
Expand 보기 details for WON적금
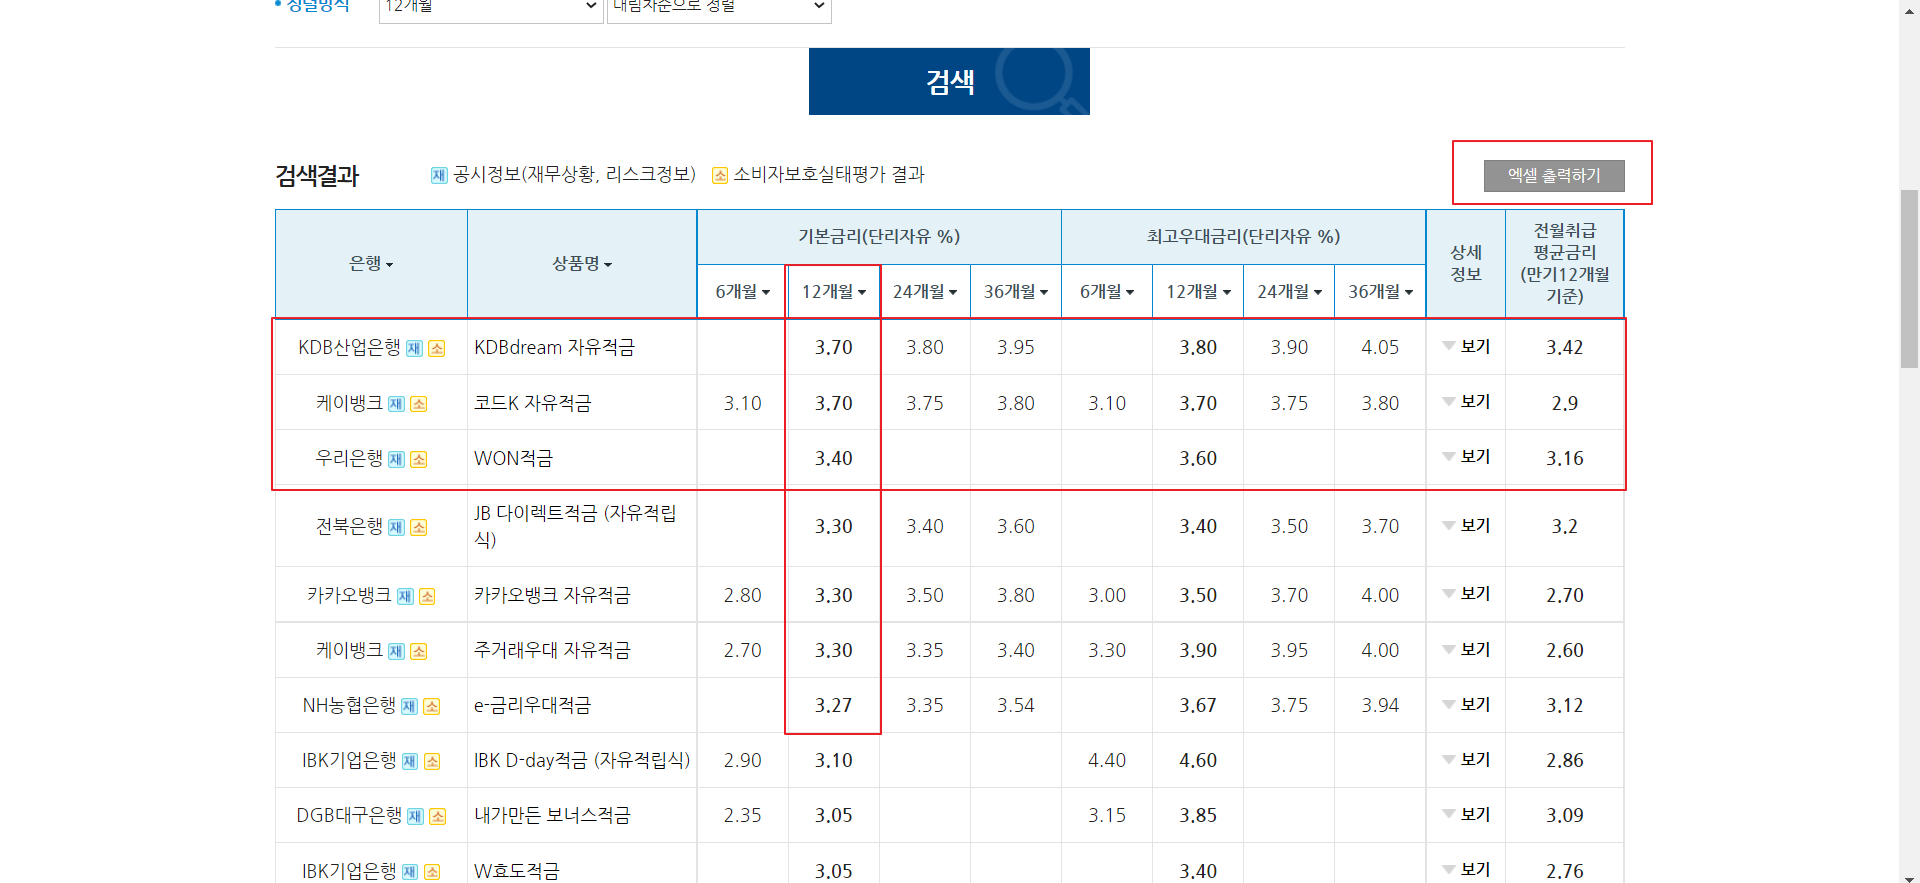click(x=1466, y=456)
